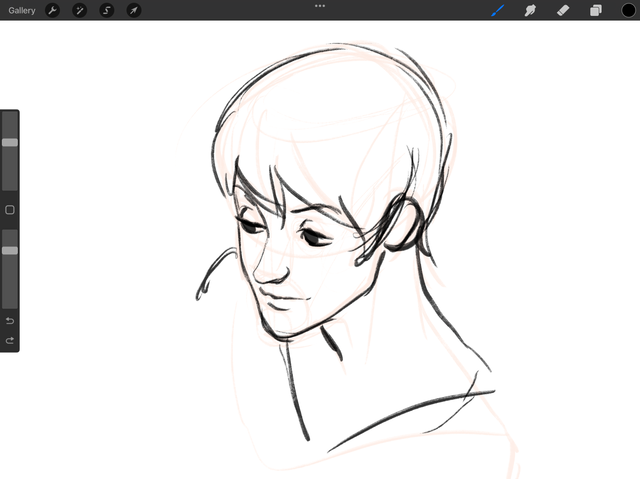Open the Adjustments magic wand menu
The image size is (640, 479).
coord(80,10)
